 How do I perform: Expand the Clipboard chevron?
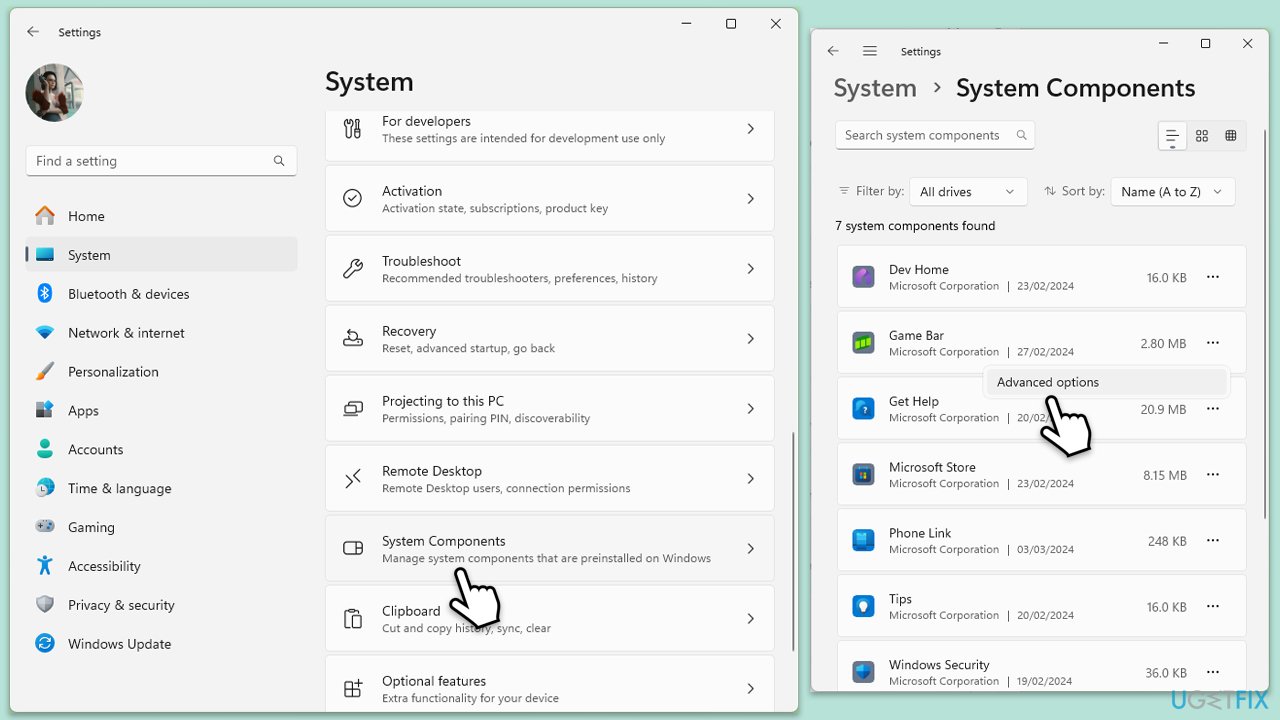click(751, 619)
